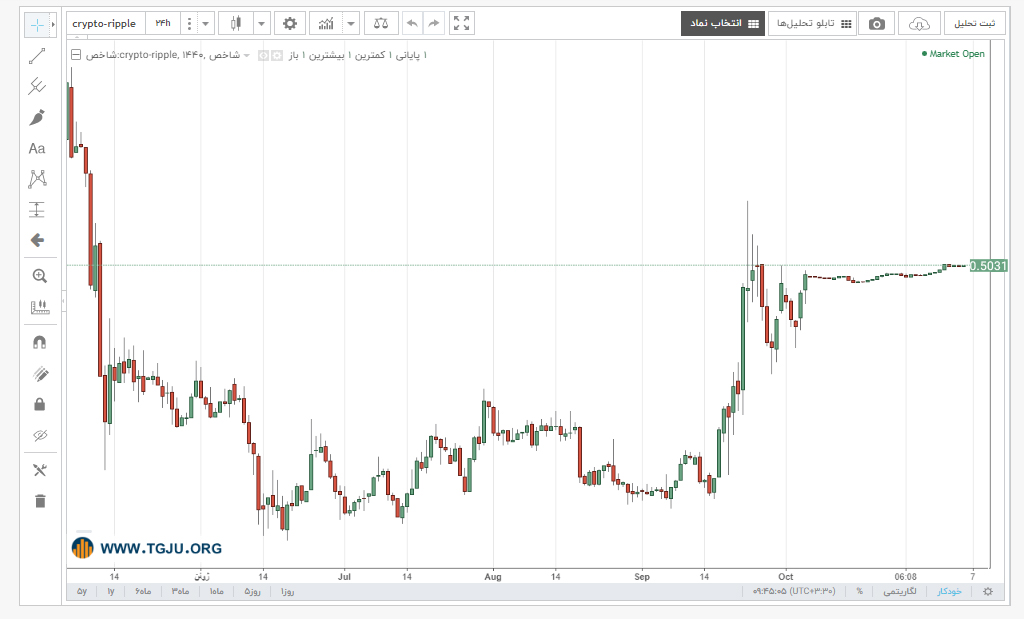The image size is (1024, 619).
Task: Click the Oct label on time axis
Action: [786, 577]
